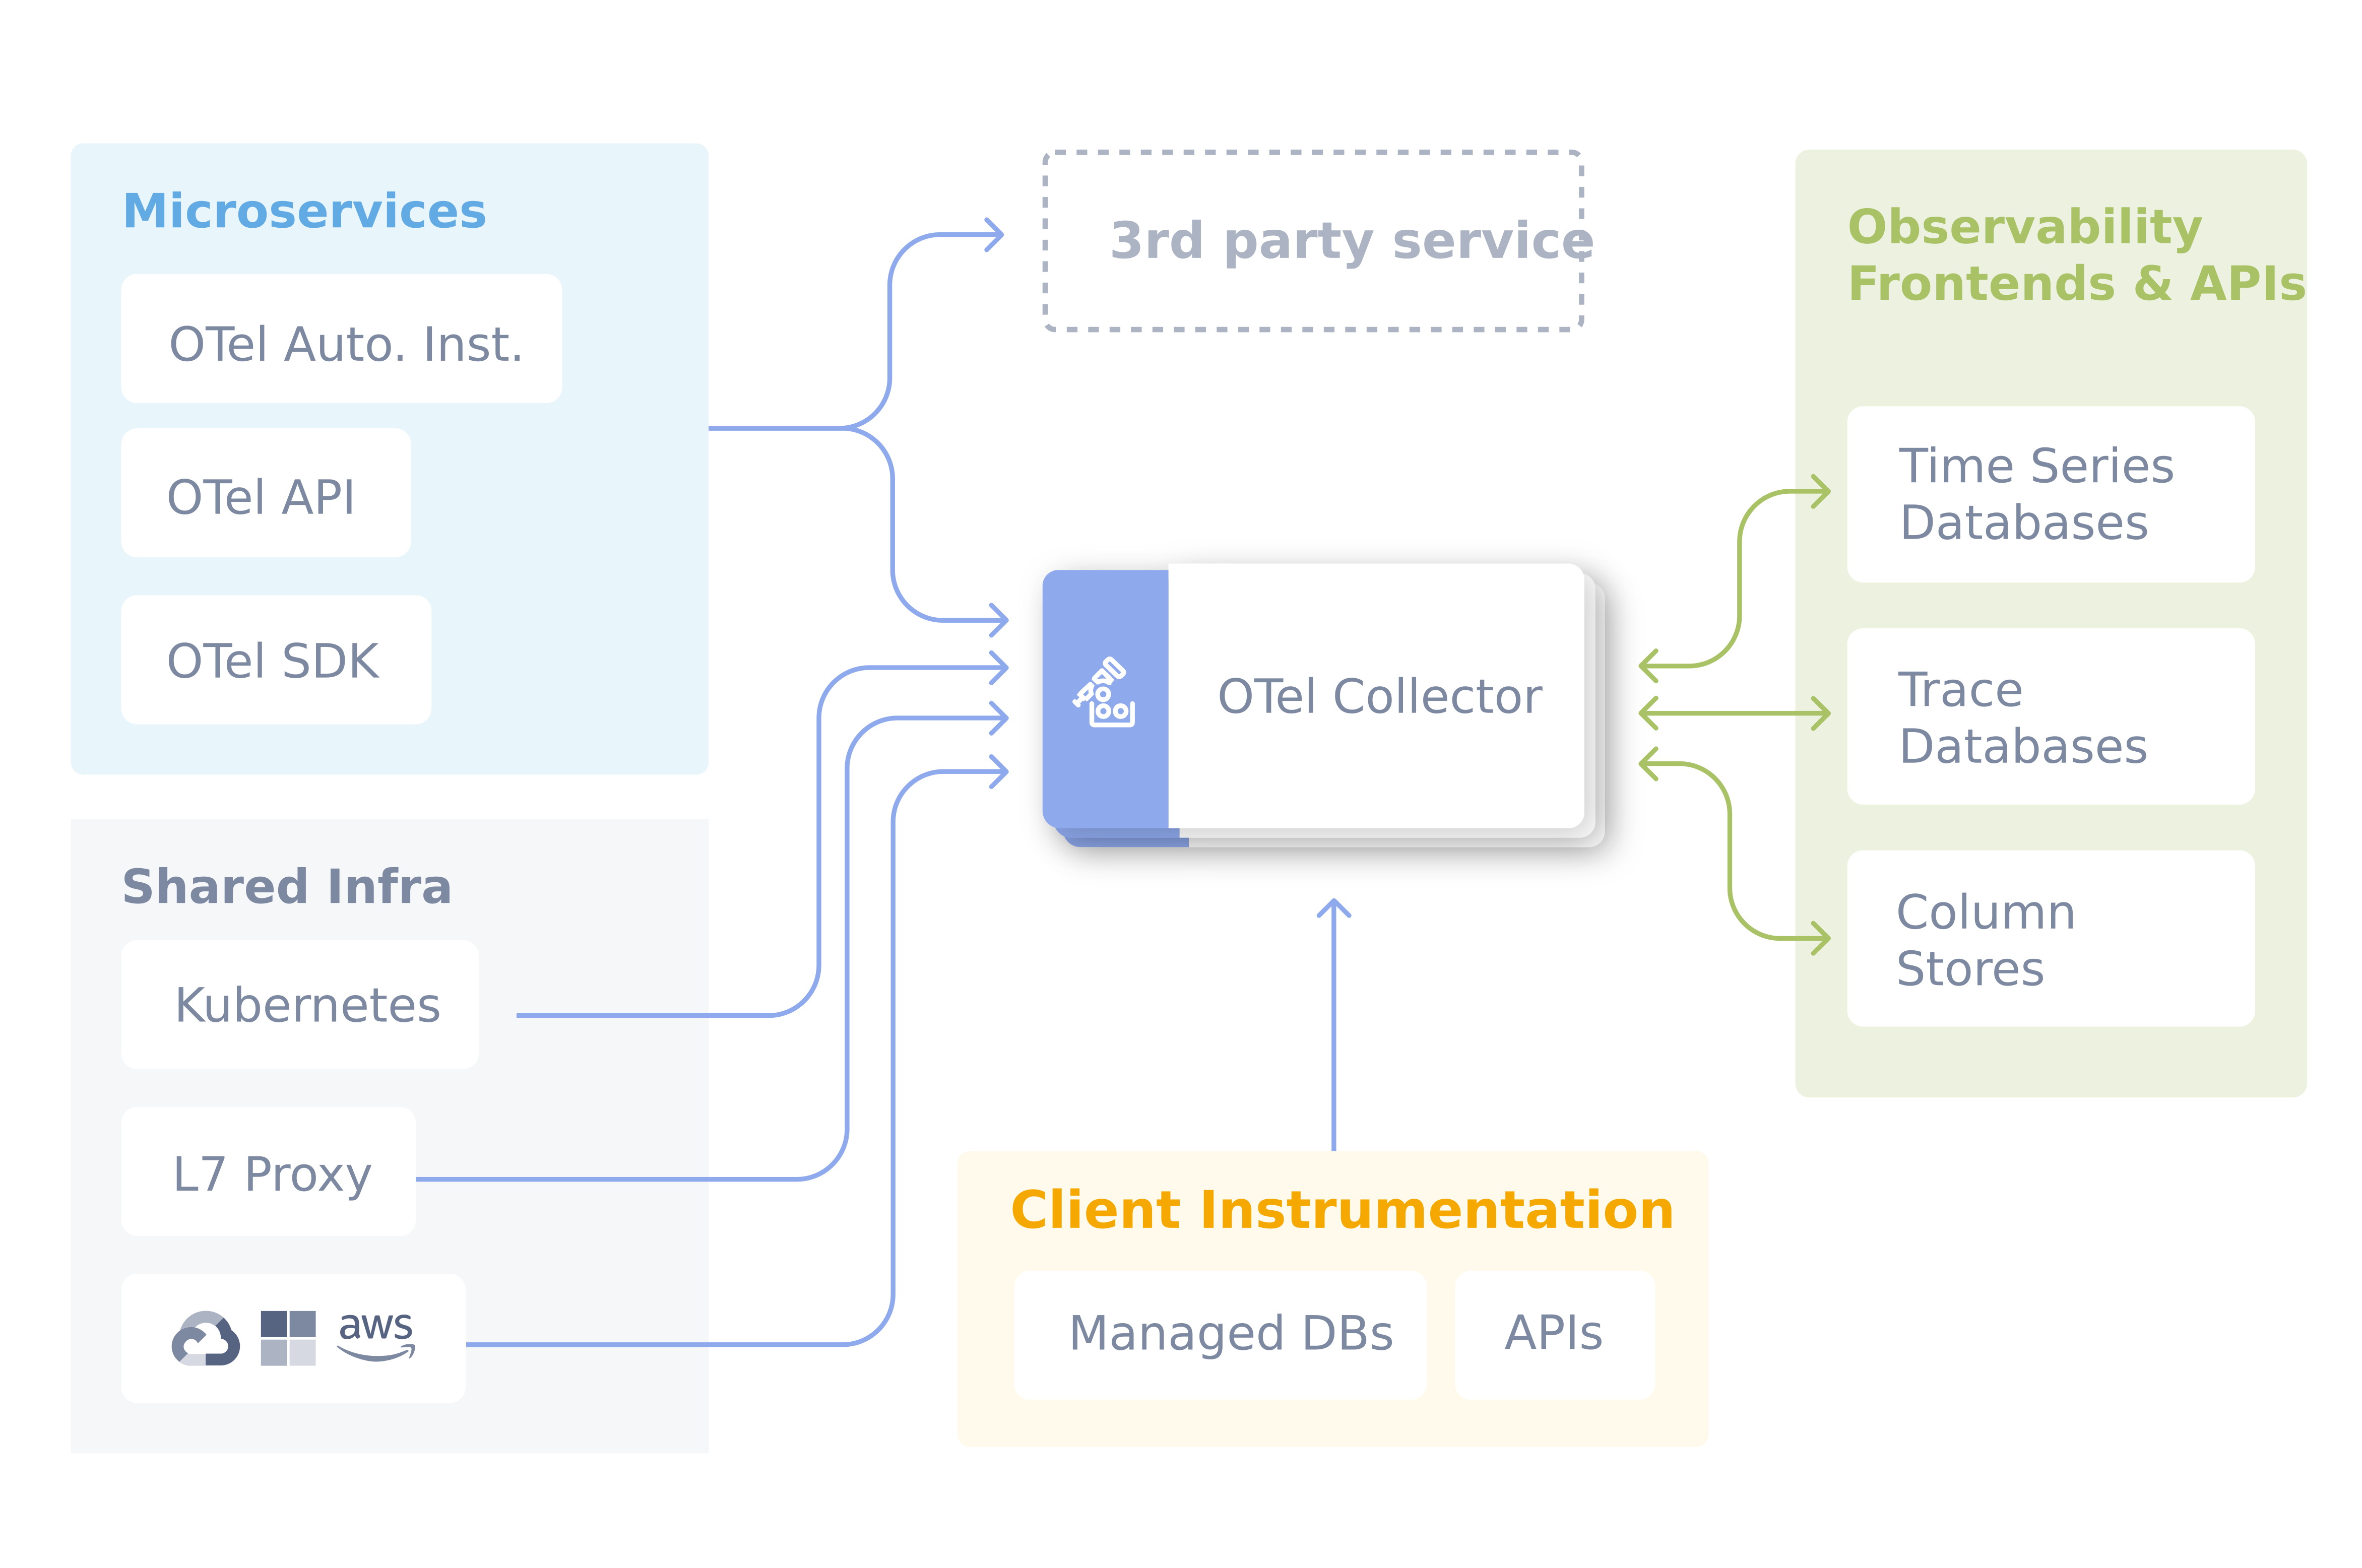This screenshot has width=2362, height=1568.
Task: Click the Managed DBs box
Action: [x=1220, y=1334]
